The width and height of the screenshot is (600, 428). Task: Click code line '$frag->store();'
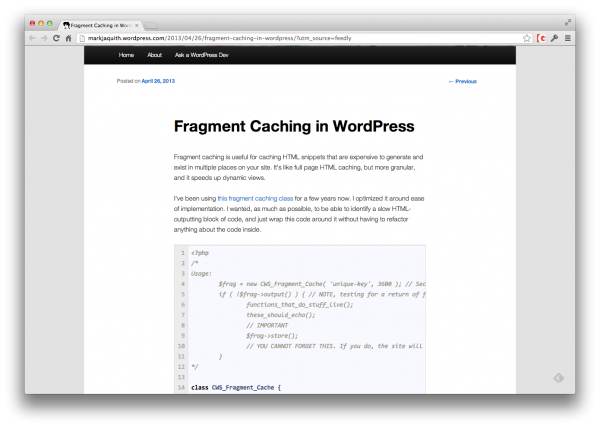(272, 336)
